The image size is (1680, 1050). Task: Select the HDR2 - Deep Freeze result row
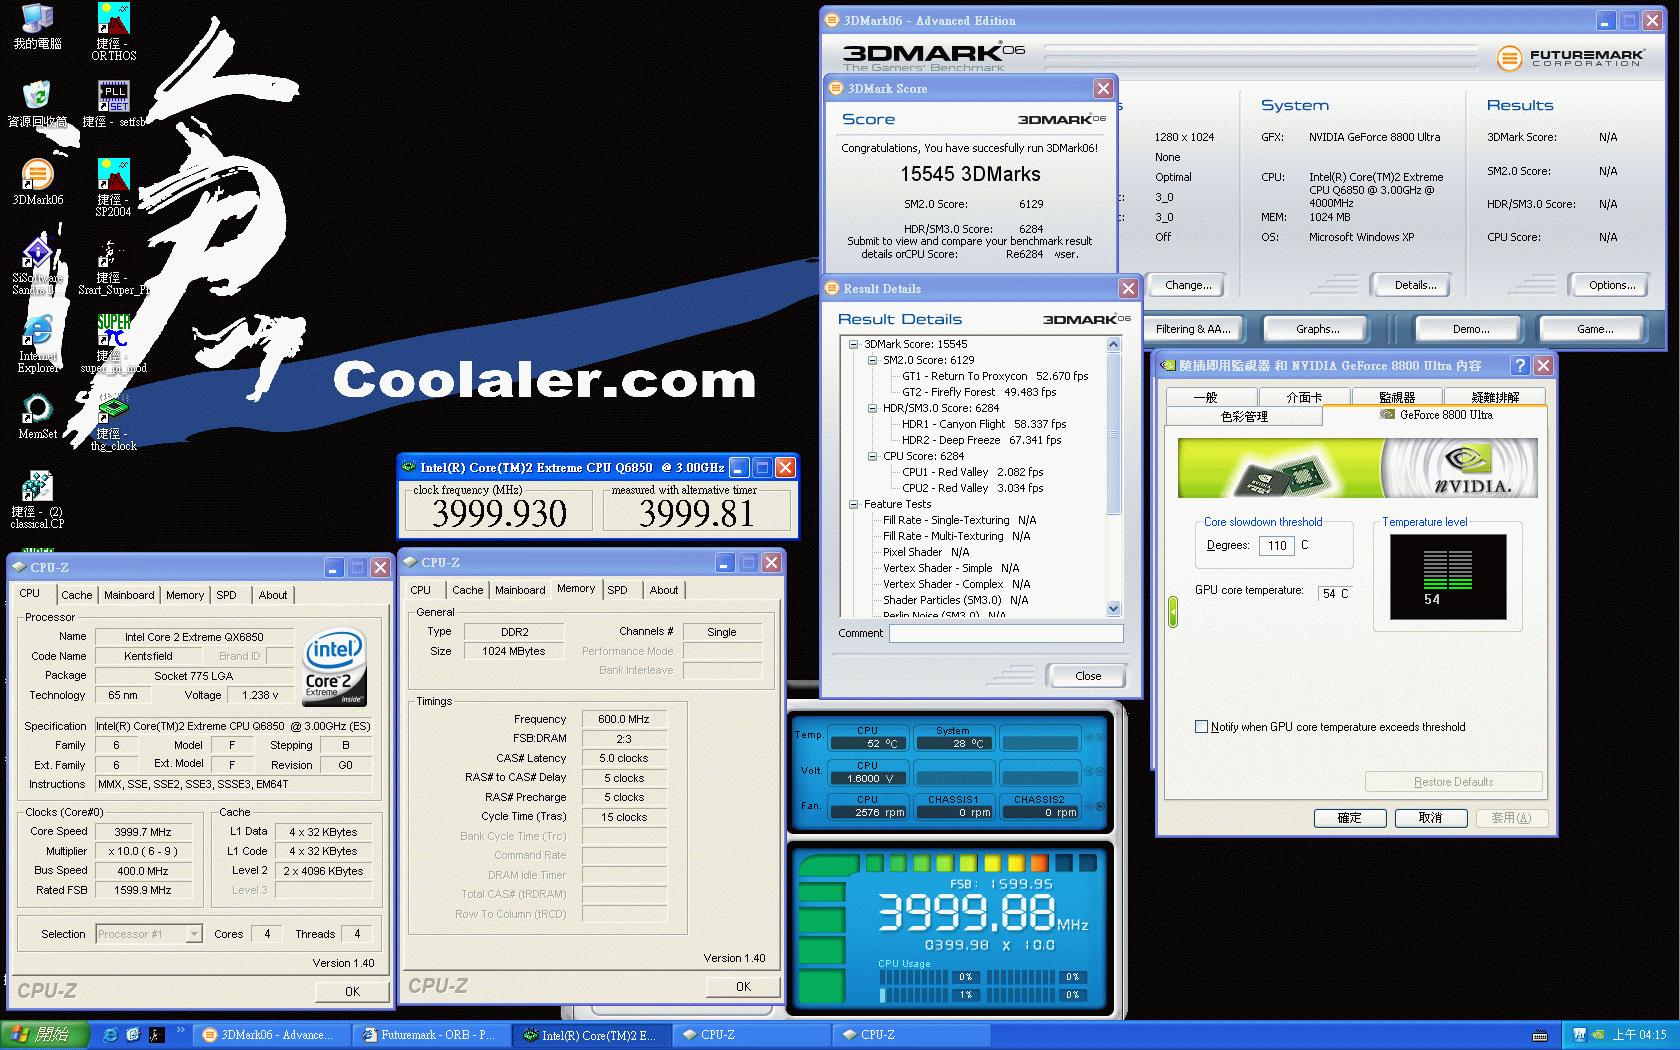tap(981, 440)
